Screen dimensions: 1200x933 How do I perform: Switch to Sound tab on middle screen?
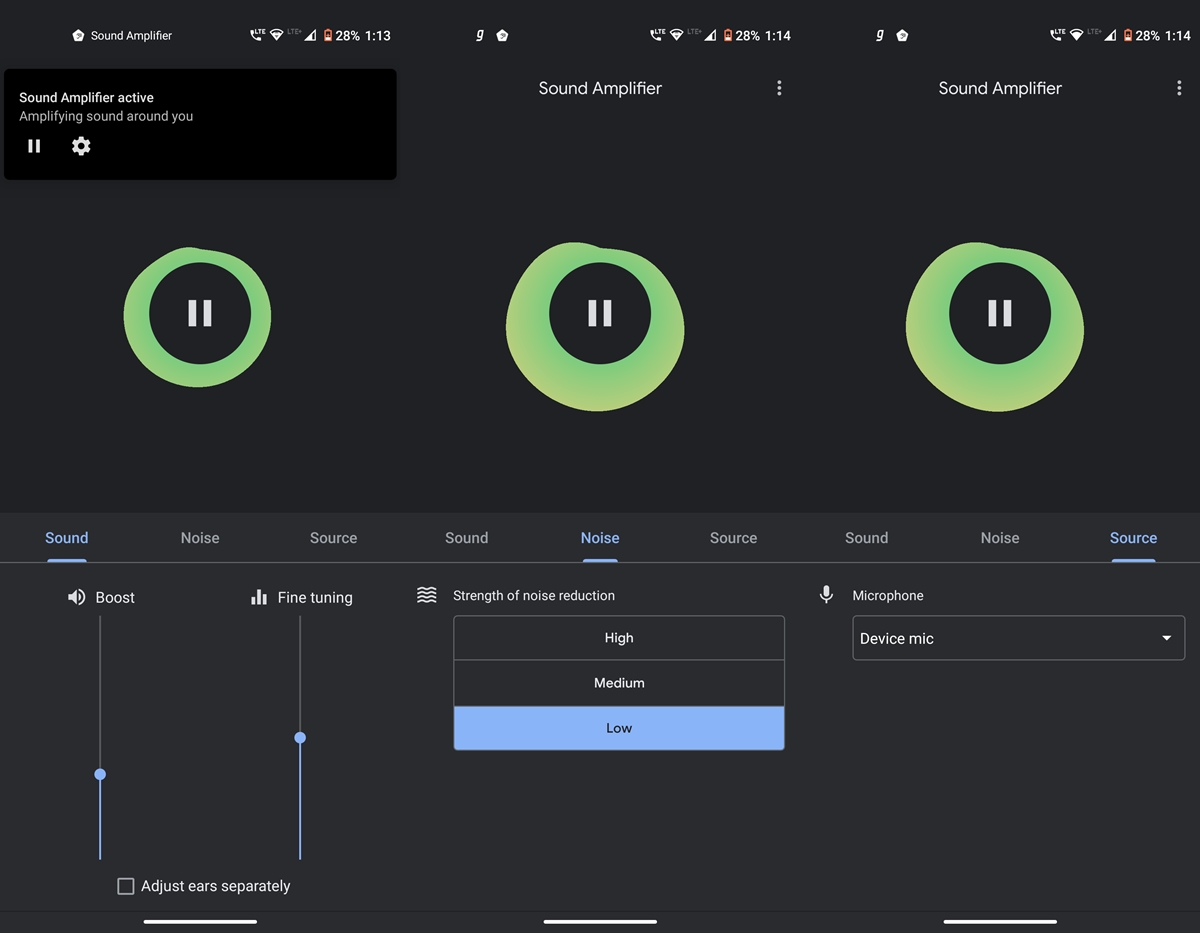[467, 538]
